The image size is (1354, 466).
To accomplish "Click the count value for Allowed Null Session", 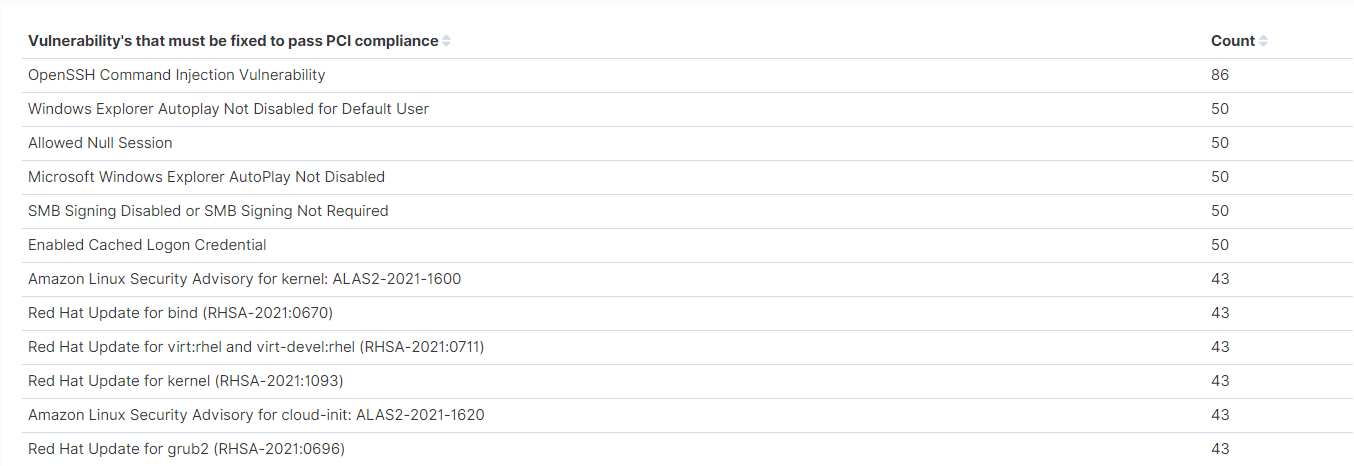I will (x=1219, y=143).
